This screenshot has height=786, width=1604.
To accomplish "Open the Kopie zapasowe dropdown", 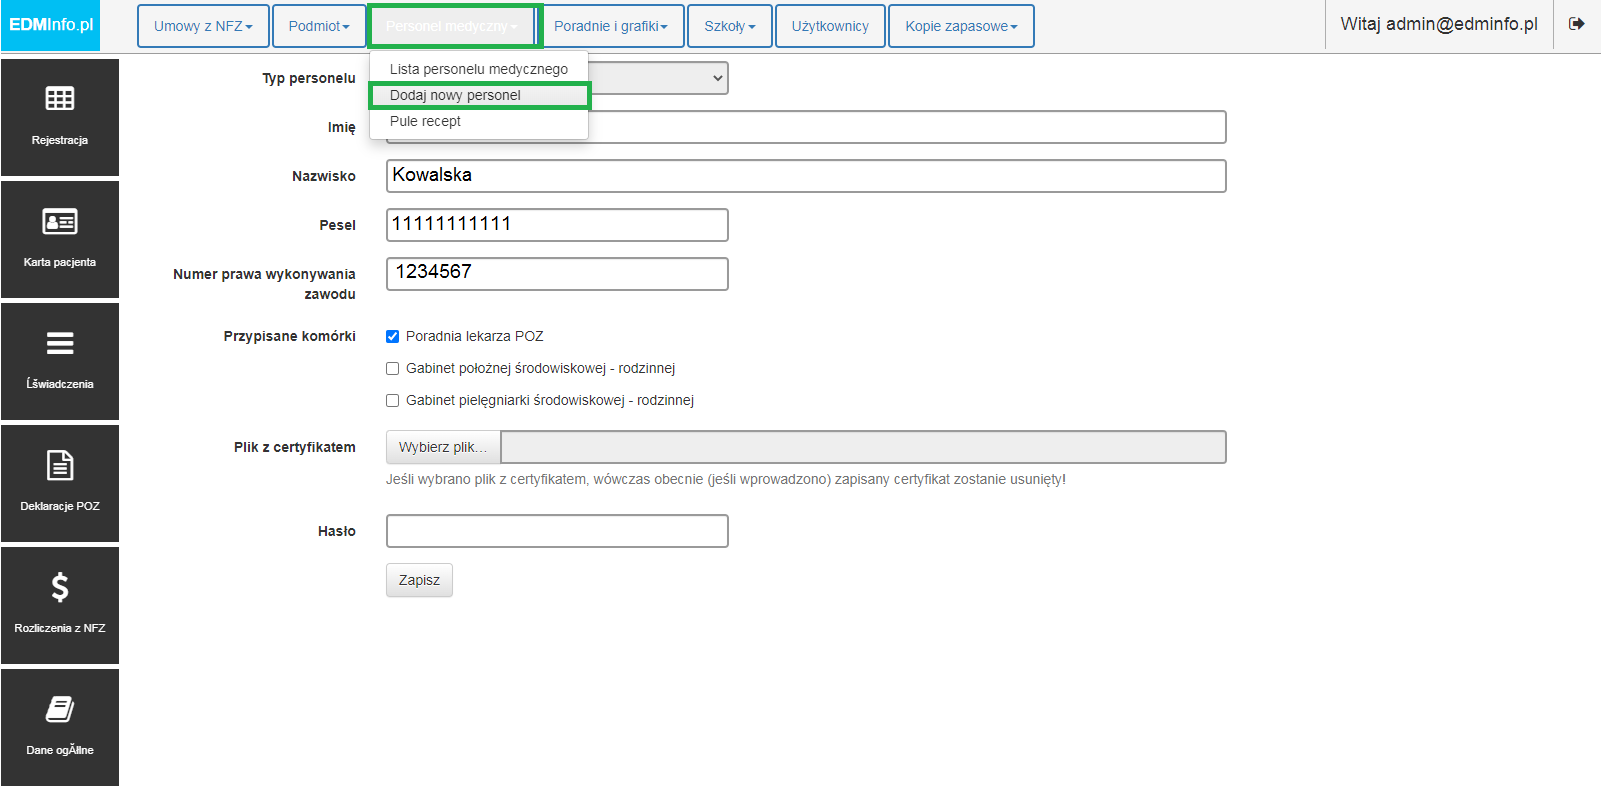I will (961, 26).
